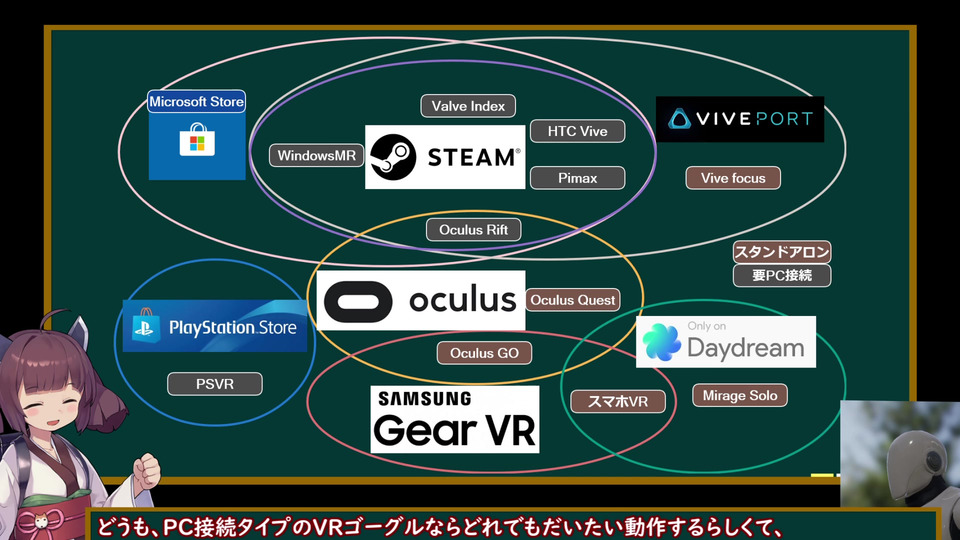Click the Daydream logo image
The height and width of the screenshot is (540, 960).
click(x=726, y=342)
